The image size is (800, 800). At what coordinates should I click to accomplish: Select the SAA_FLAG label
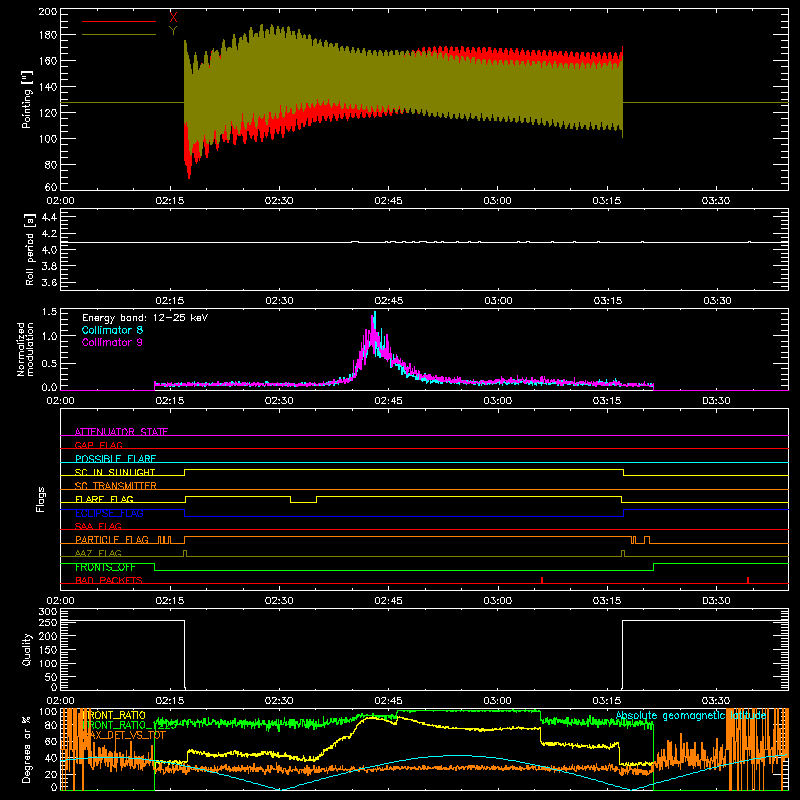(98, 526)
